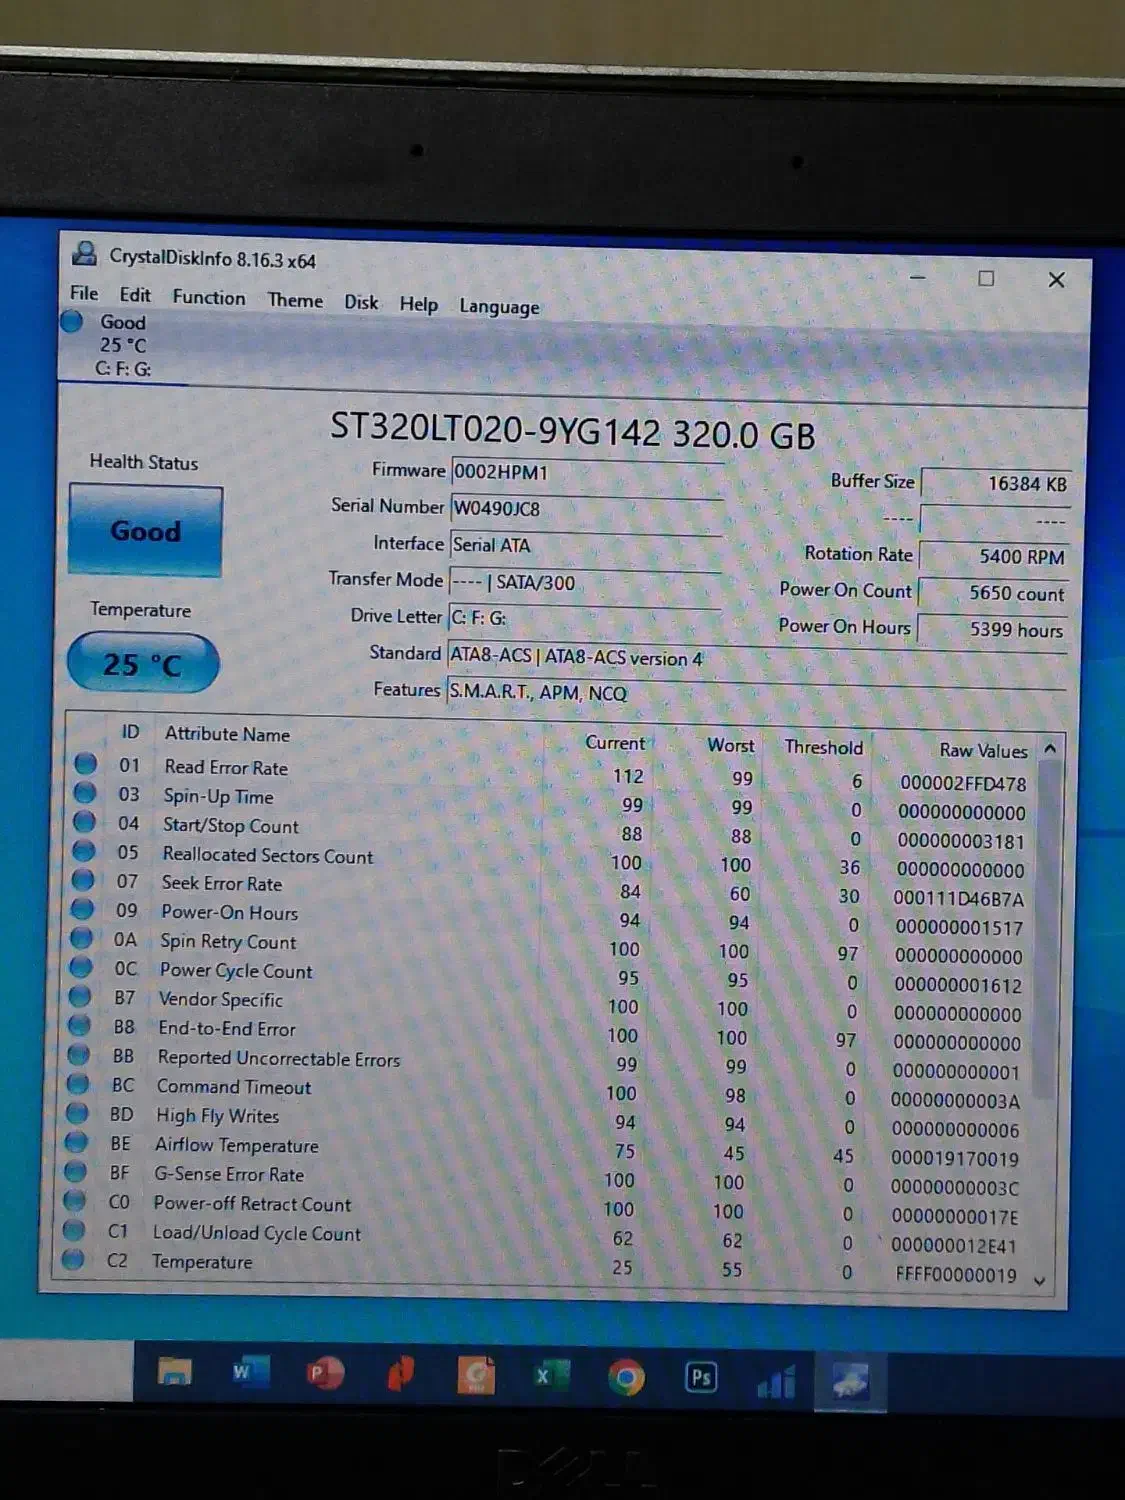Click the Read Error Rate status circle
This screenshot has width=1125, height=1500.
pyautogui.click(x=86, y=764)
